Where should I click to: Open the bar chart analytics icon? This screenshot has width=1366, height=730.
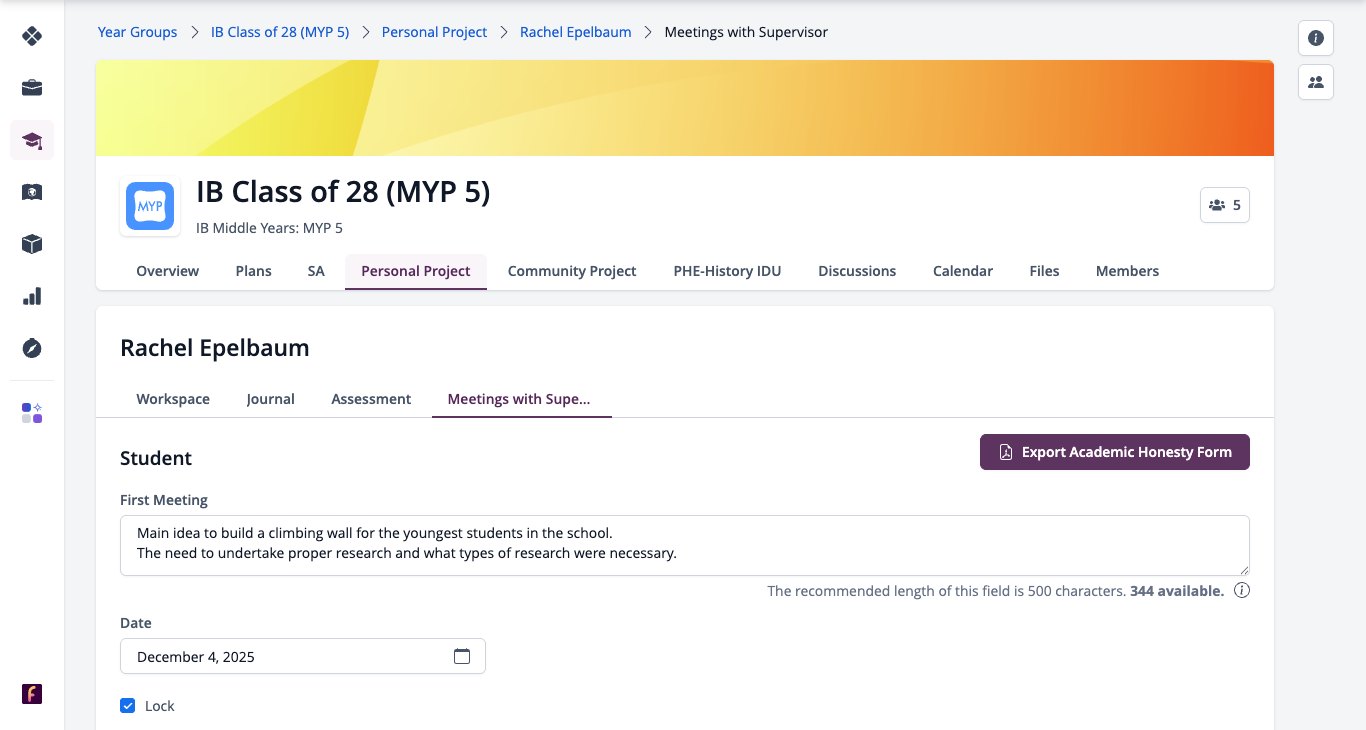coord(32,296)
